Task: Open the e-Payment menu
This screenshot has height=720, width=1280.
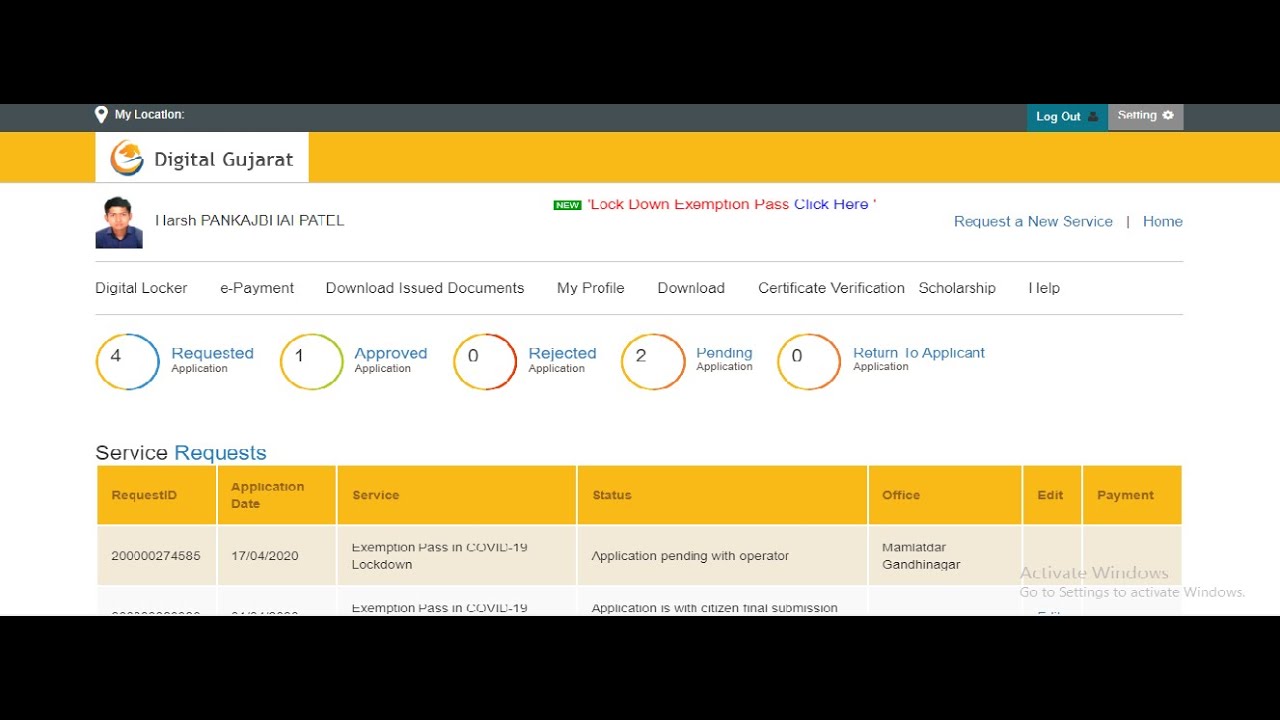Action: pyautogui.click(x=257, y=288)
